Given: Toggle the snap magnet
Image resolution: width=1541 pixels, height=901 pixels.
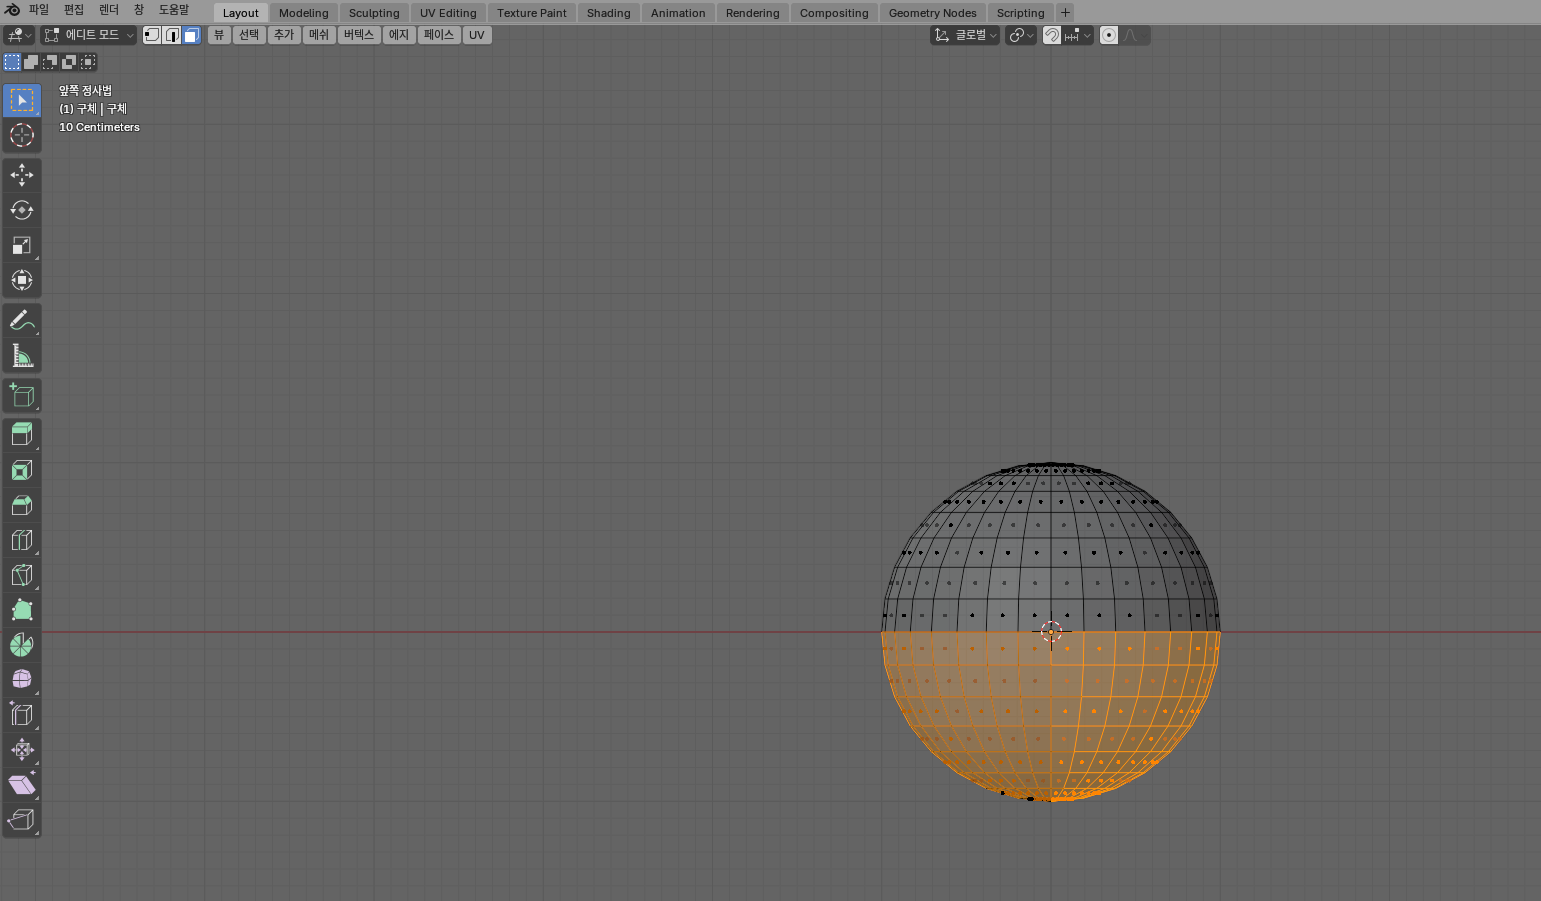Looking at the screenshot, I should 1052,35.
